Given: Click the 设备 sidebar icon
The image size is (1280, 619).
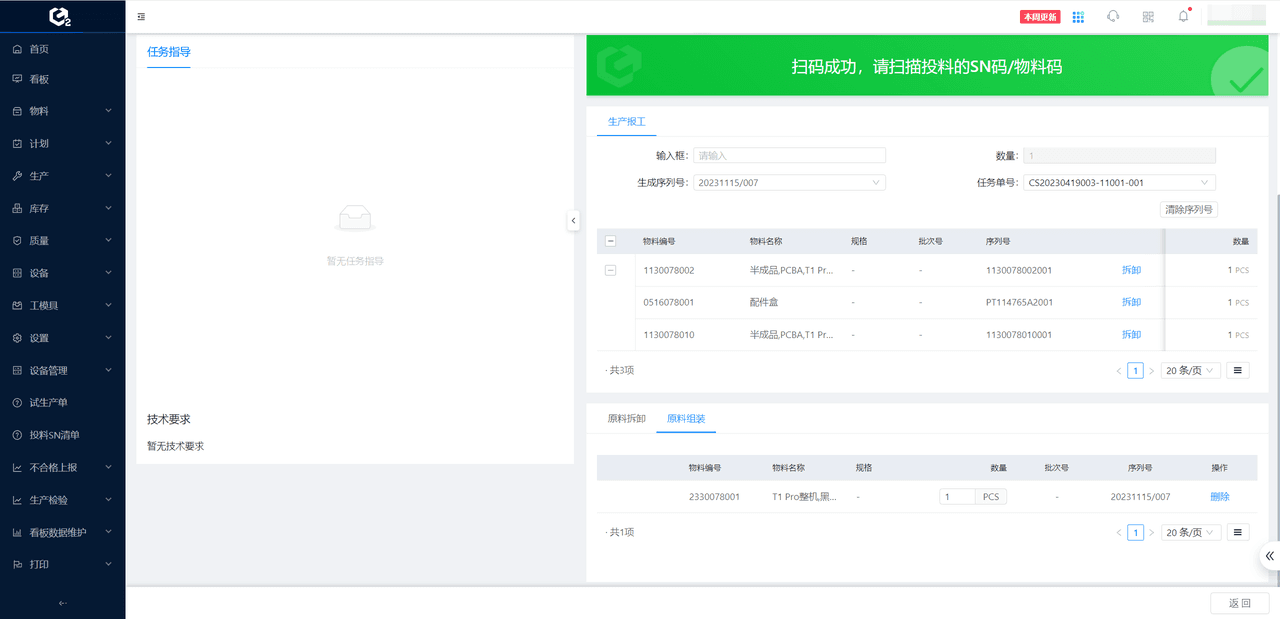Looking at the screenshot, I should [x=17, y=273].
